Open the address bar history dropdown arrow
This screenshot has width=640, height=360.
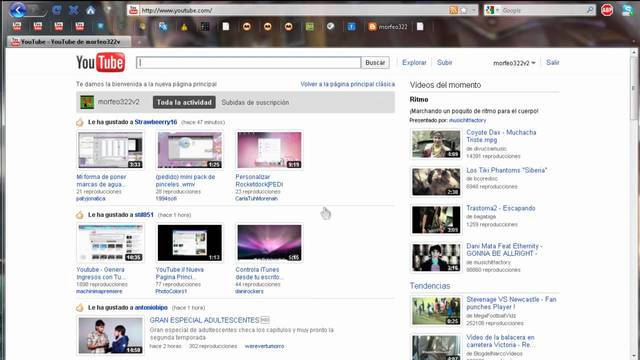(473, 10)
